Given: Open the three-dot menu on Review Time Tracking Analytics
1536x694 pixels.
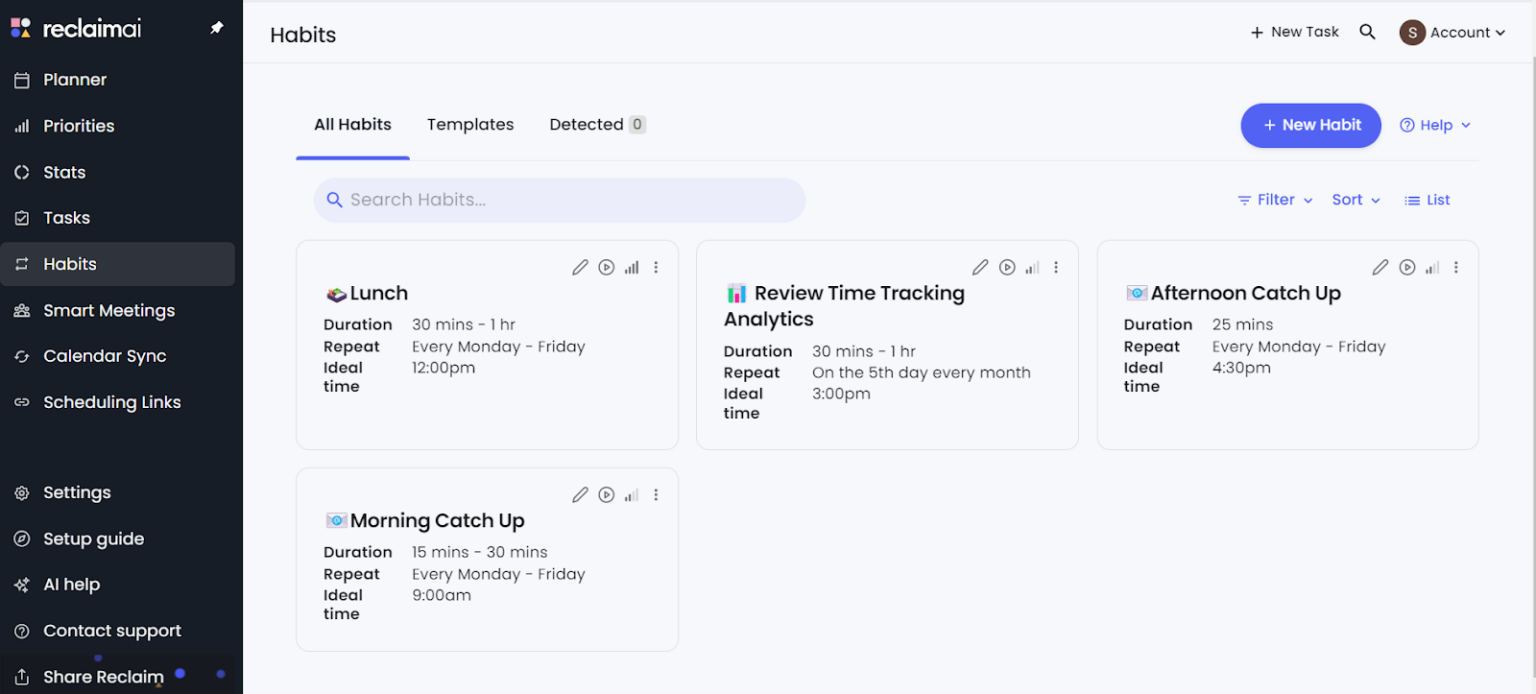Looking at the screenshot, I should click(x=1056, y=267).
